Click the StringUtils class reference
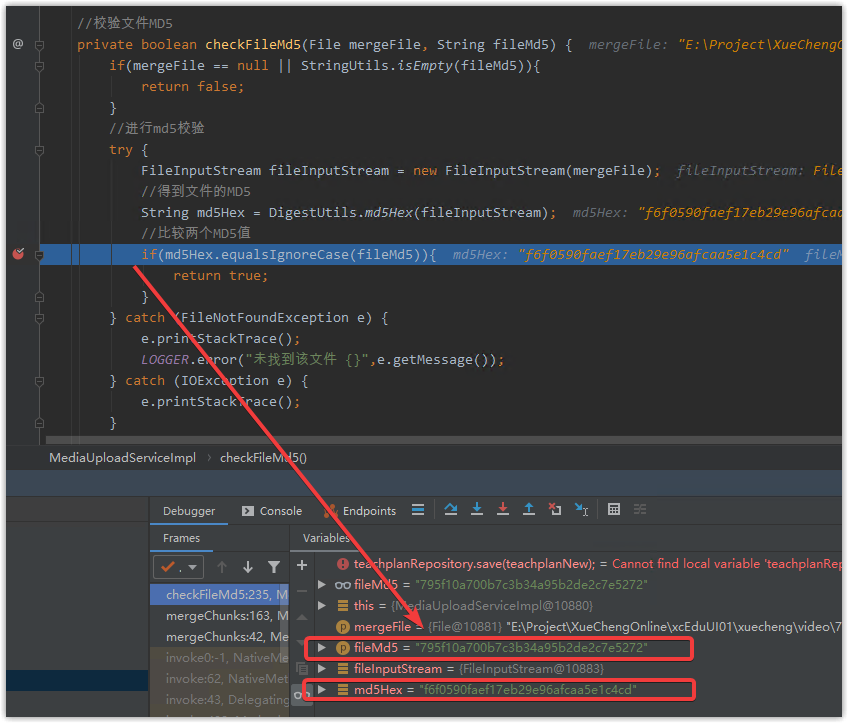This screenshot has width=848, height=723. click(344, 66)
